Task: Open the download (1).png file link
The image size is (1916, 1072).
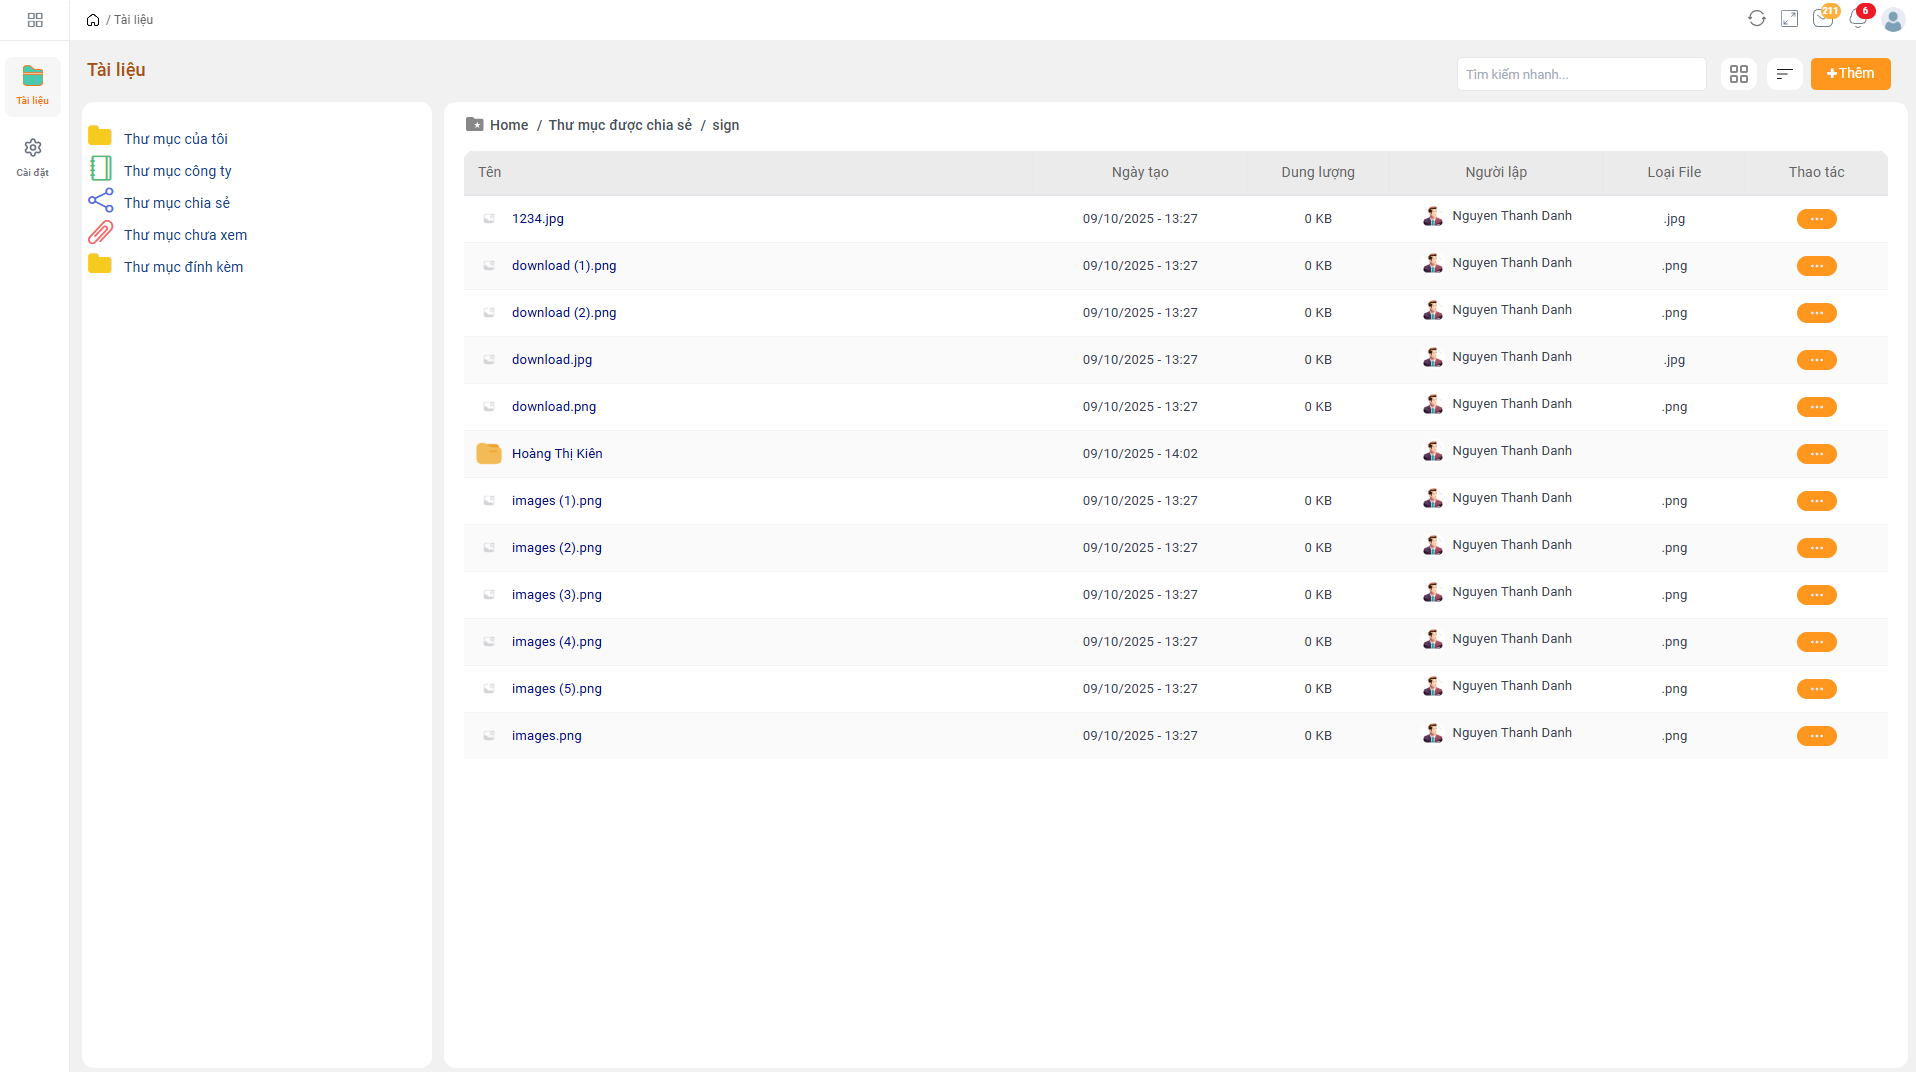Action: (x=564, y=266)
